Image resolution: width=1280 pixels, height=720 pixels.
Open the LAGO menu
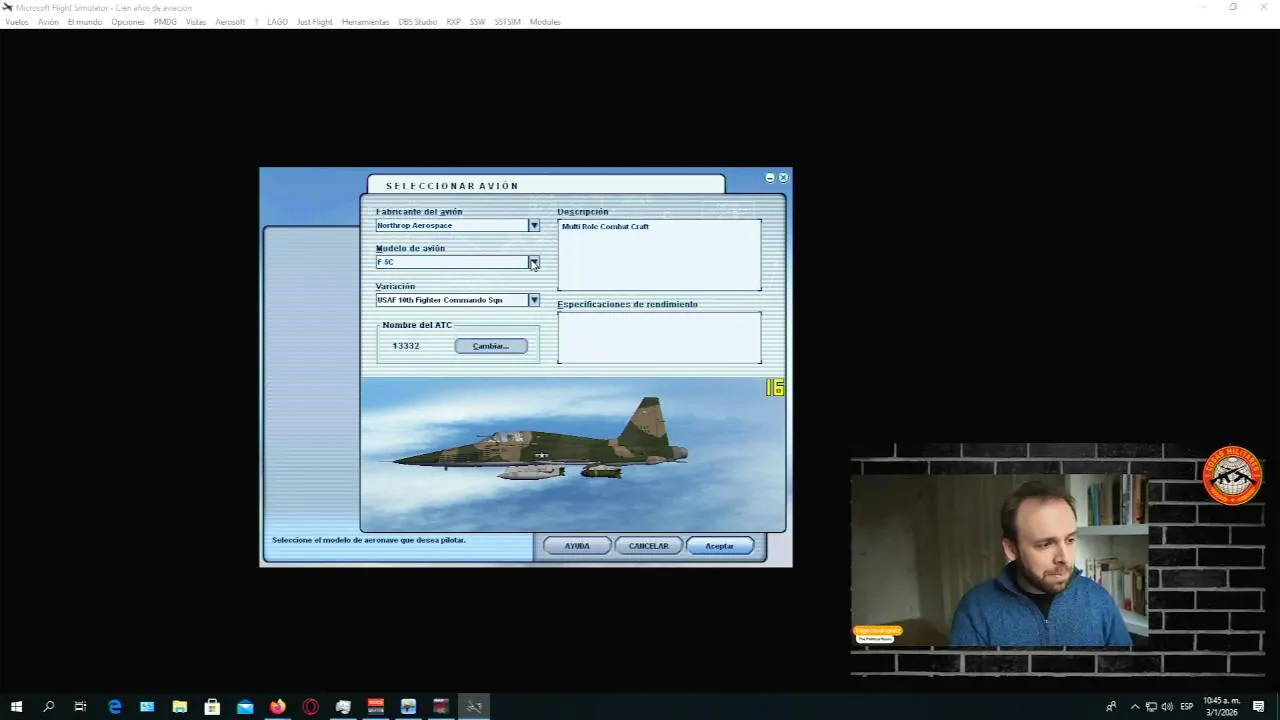coord(277,22)
